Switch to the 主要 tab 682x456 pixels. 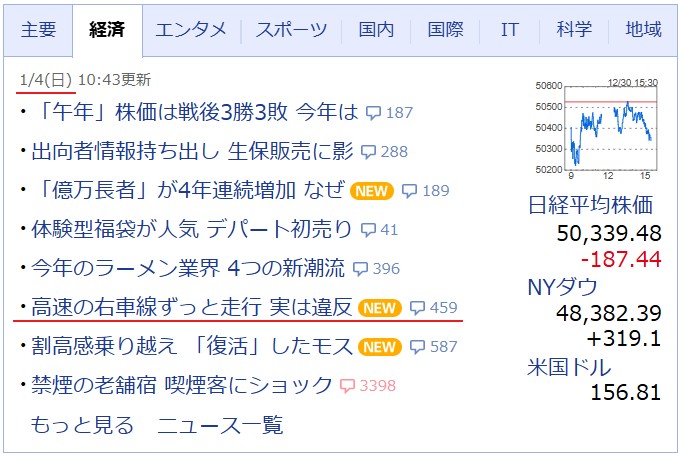[x=39, y=29]
